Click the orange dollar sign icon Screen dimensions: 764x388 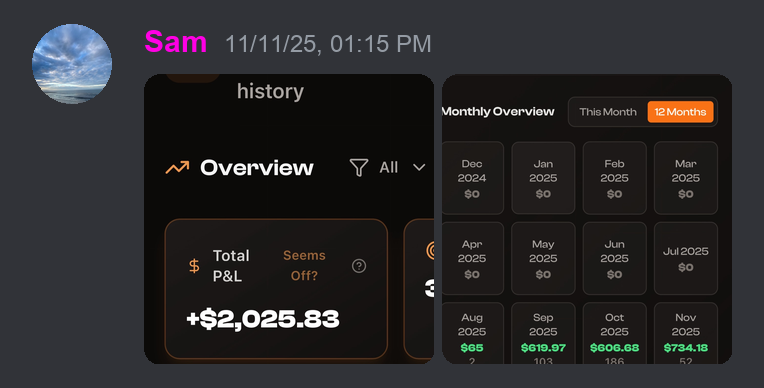point(194,266)
